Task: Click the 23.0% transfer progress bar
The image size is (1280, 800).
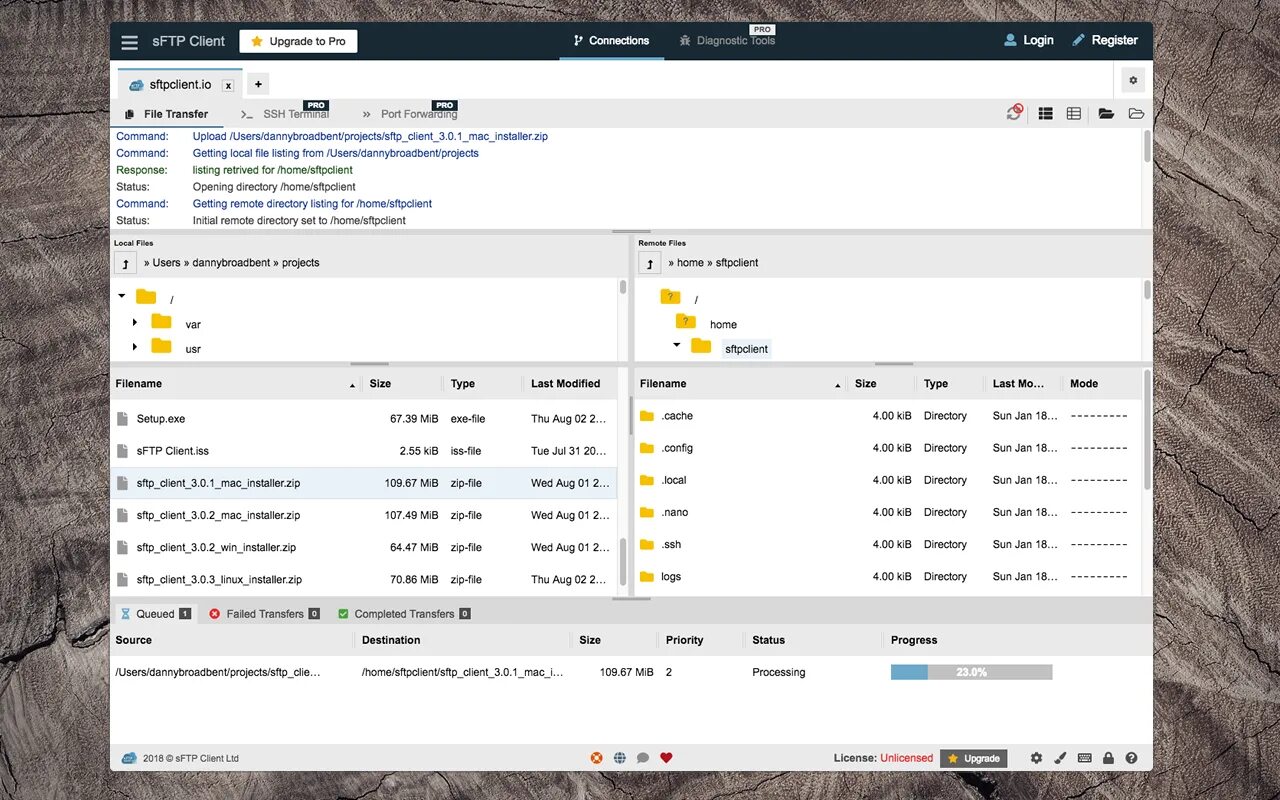Action: tap(971, 672)
